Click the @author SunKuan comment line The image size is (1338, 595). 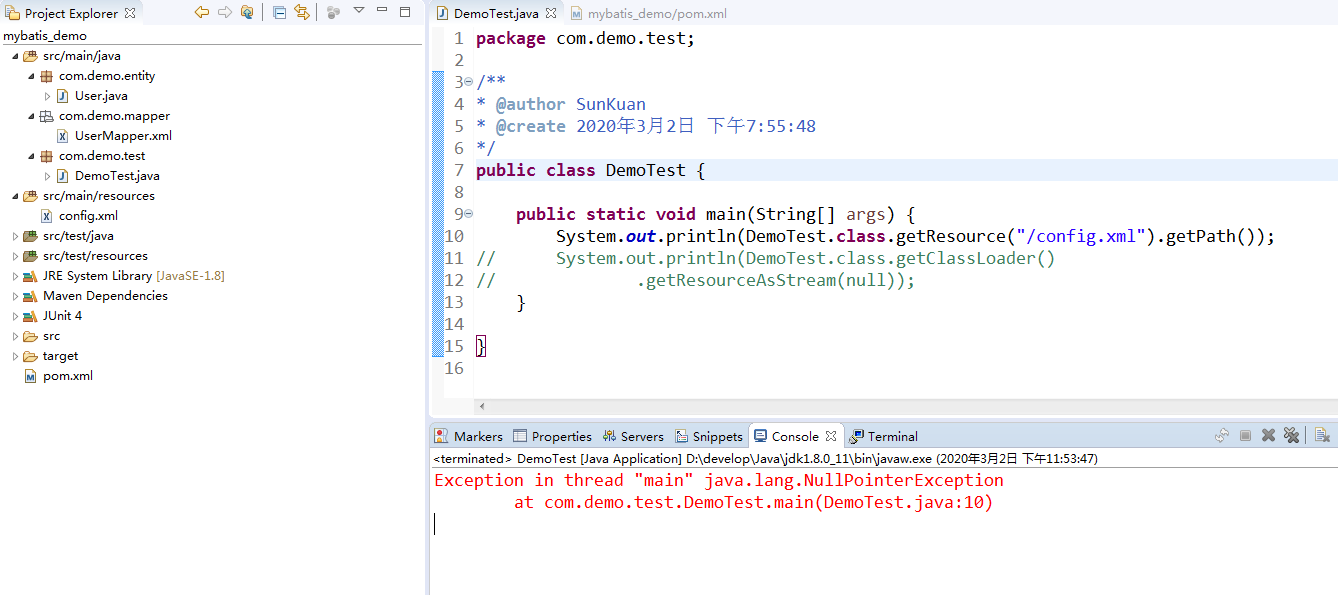click(x=561, y=104)
